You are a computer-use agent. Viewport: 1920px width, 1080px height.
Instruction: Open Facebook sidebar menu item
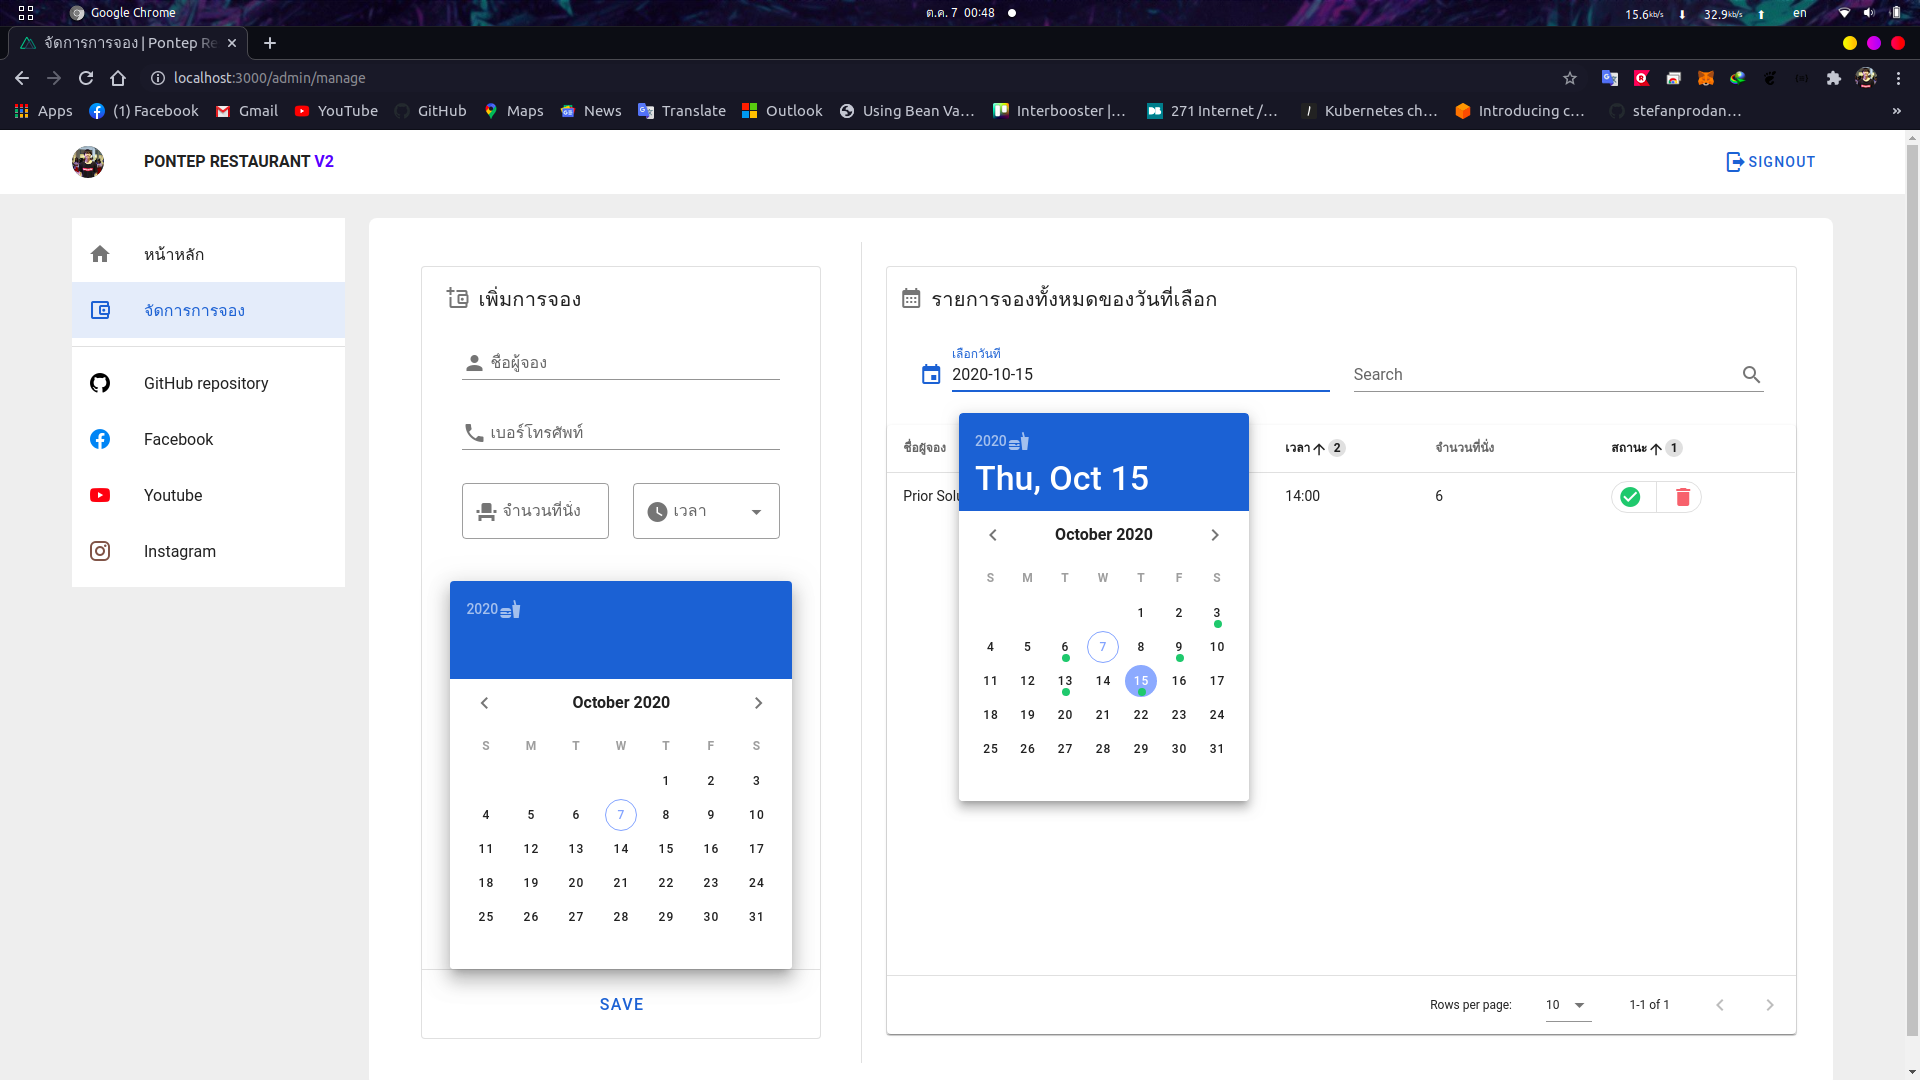208,439
